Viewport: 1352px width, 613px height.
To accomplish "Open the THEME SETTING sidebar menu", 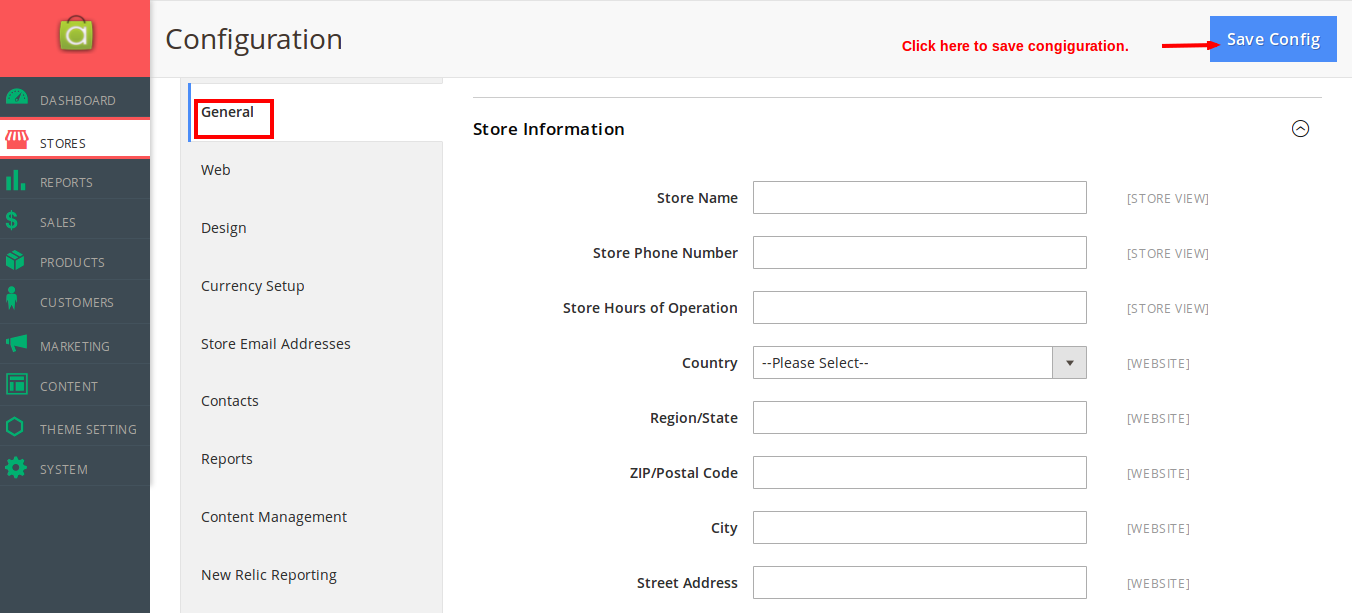I will click(75, 428).
